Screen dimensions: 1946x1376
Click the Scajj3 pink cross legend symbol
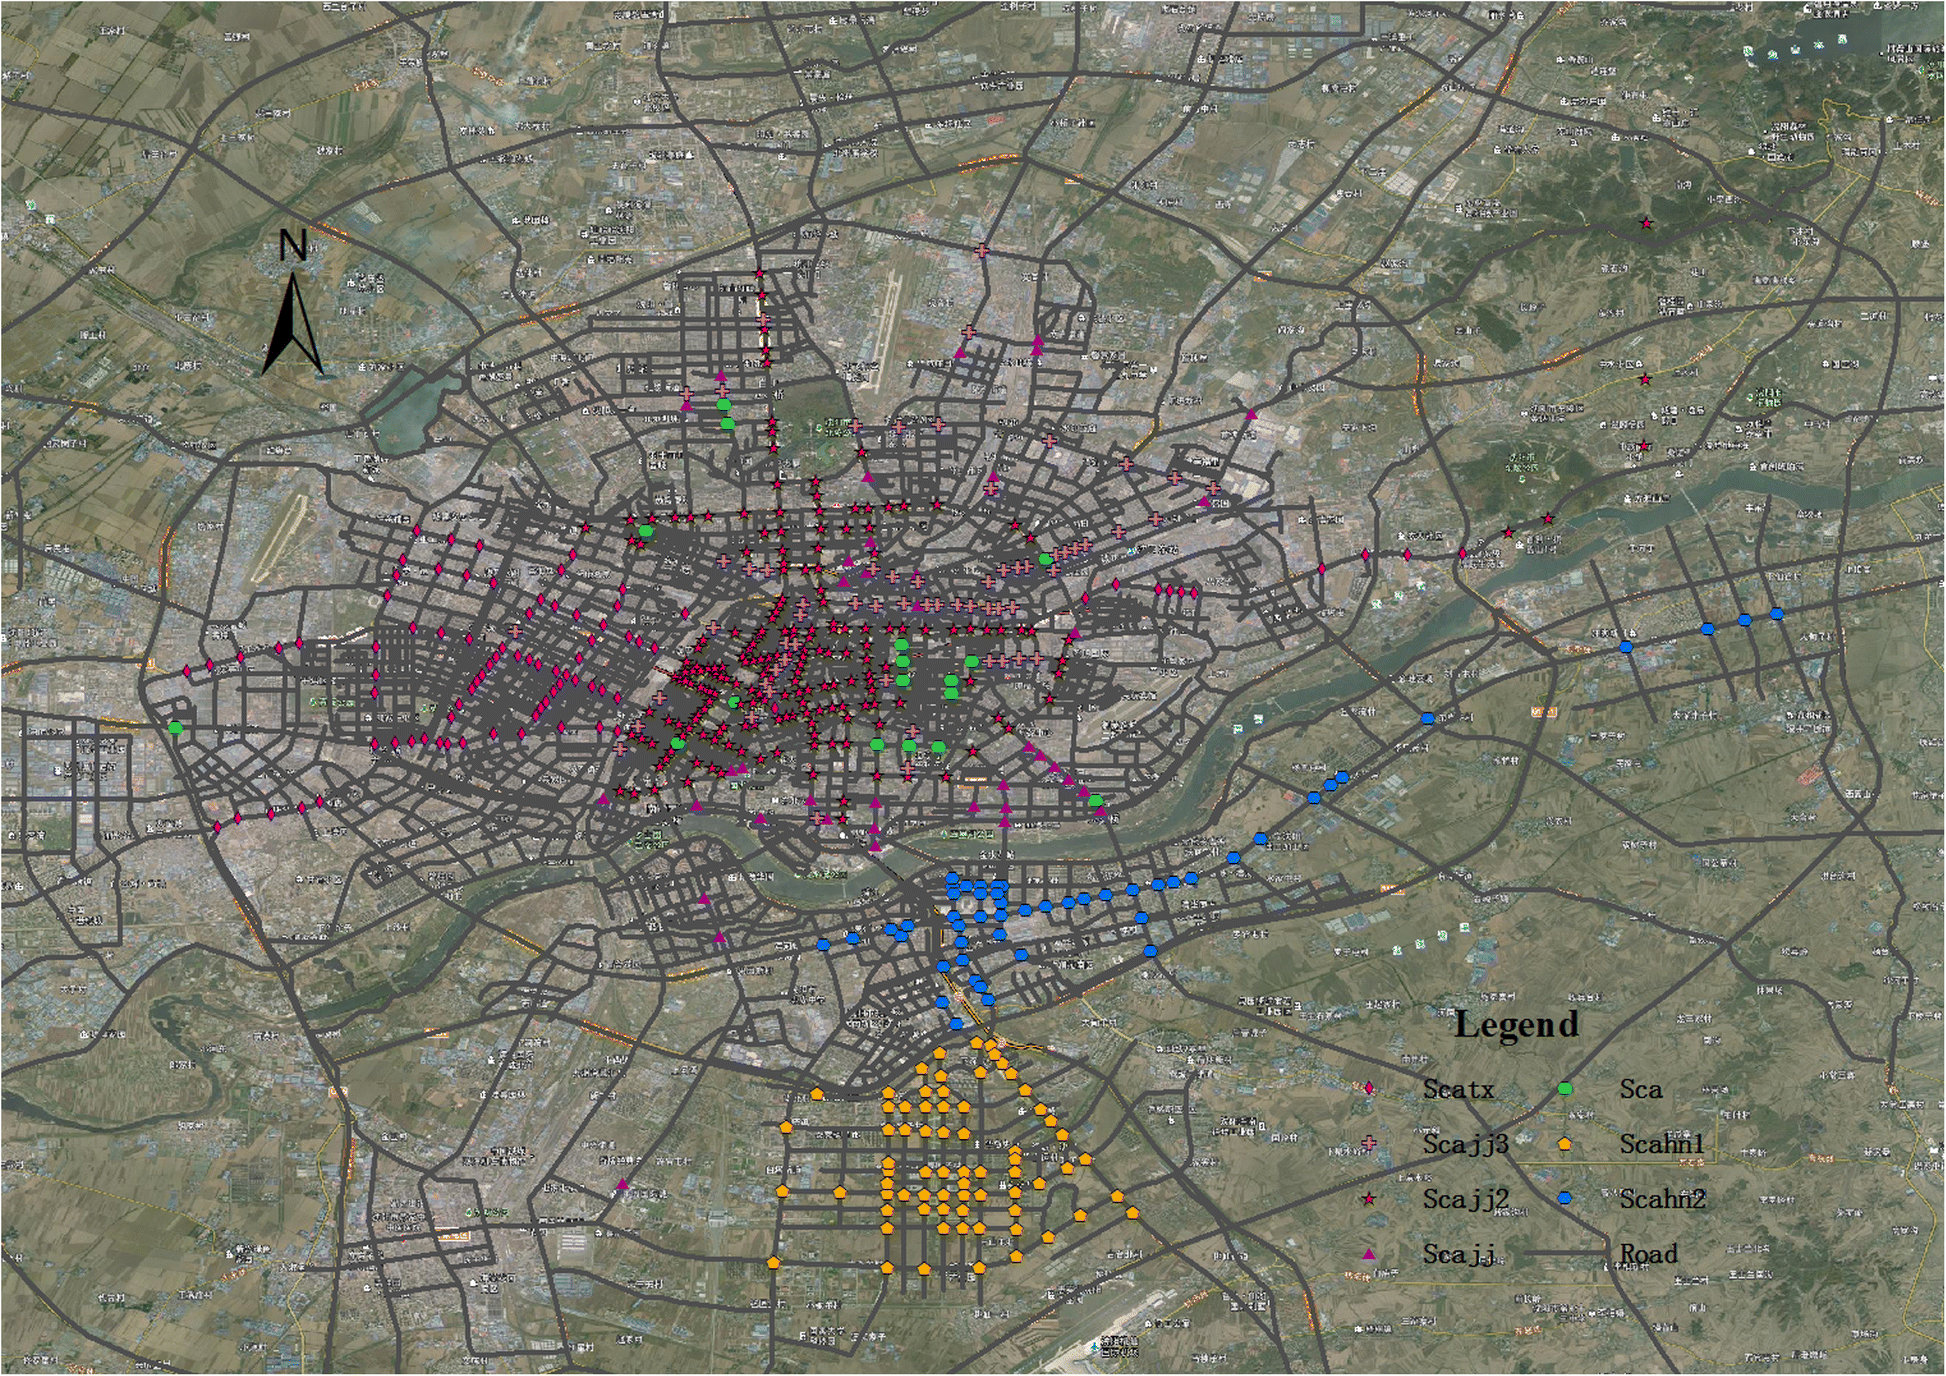pyautogui.click(x=1369, y=1144)
